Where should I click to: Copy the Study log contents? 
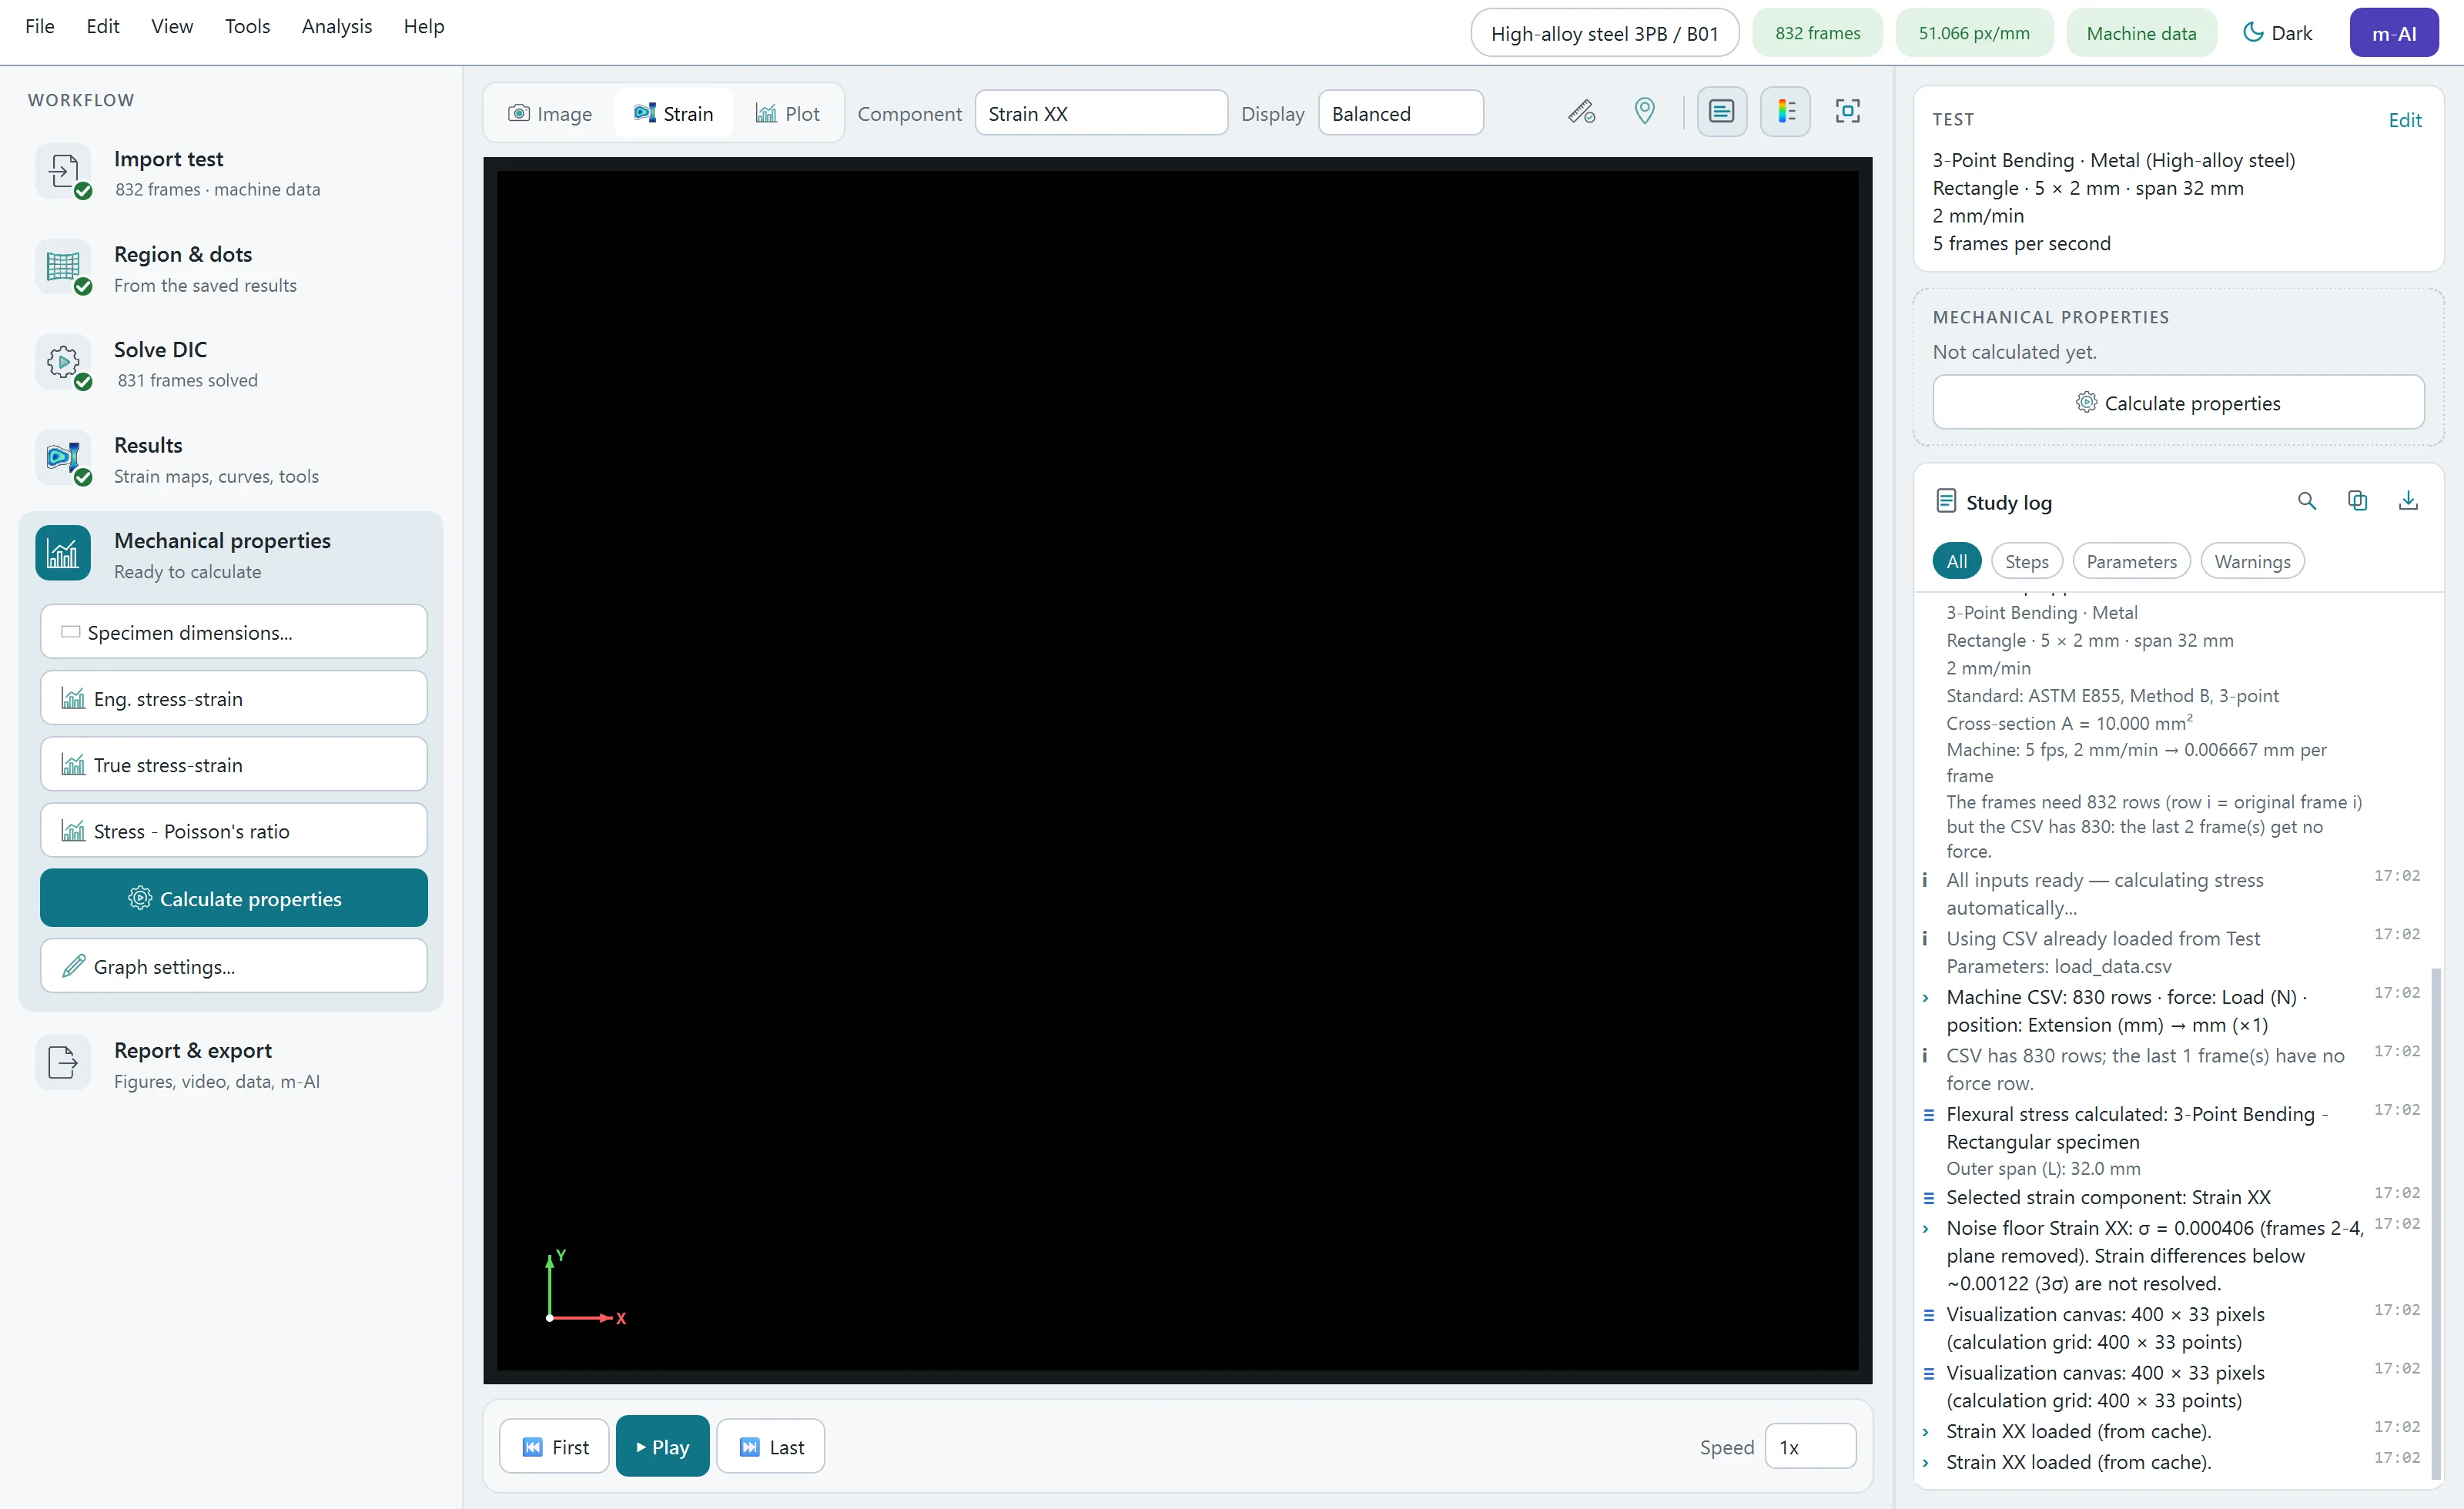[2357, 501]
